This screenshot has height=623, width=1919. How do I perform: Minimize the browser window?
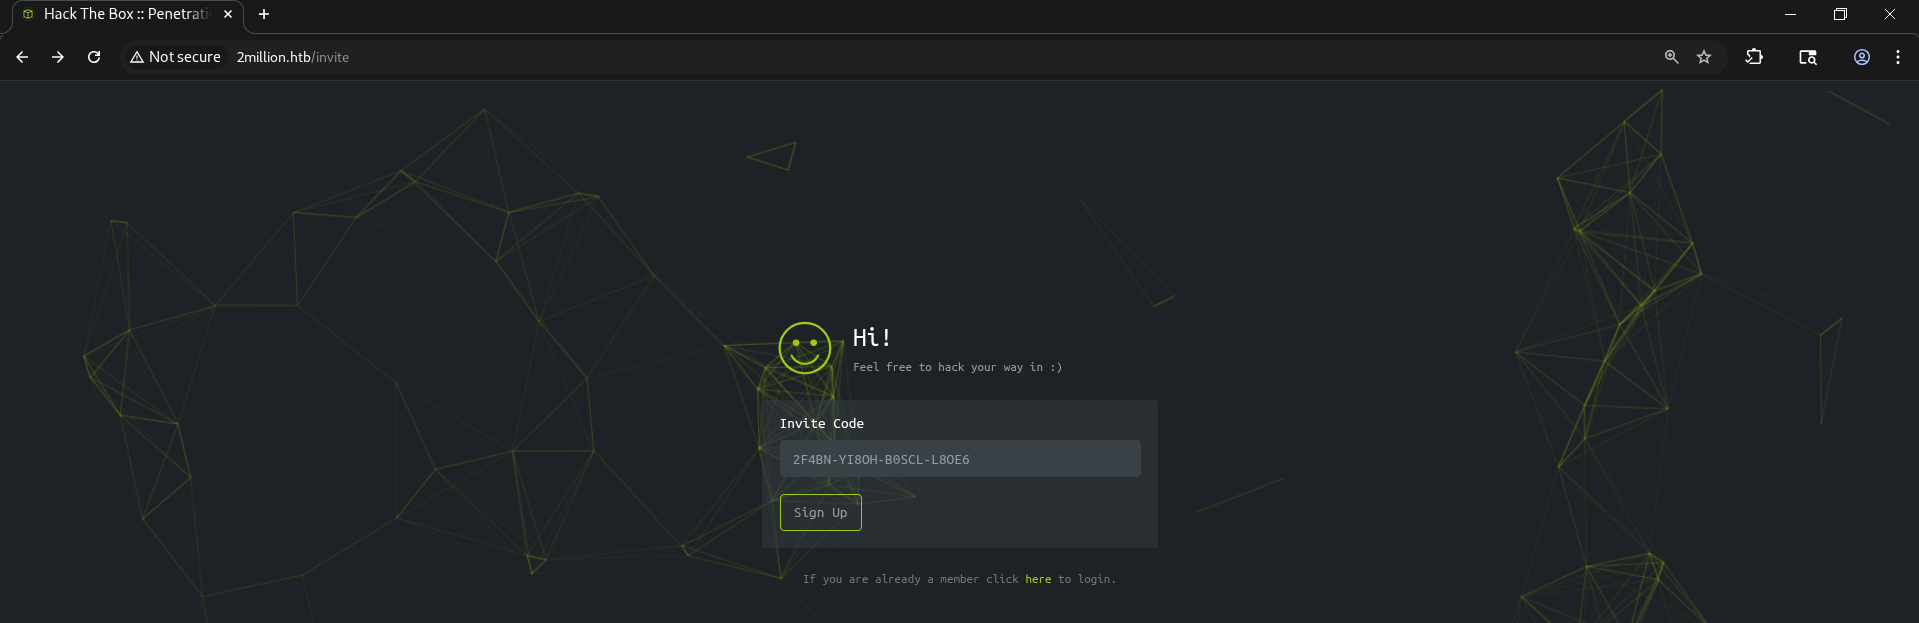coord(1790,14)
